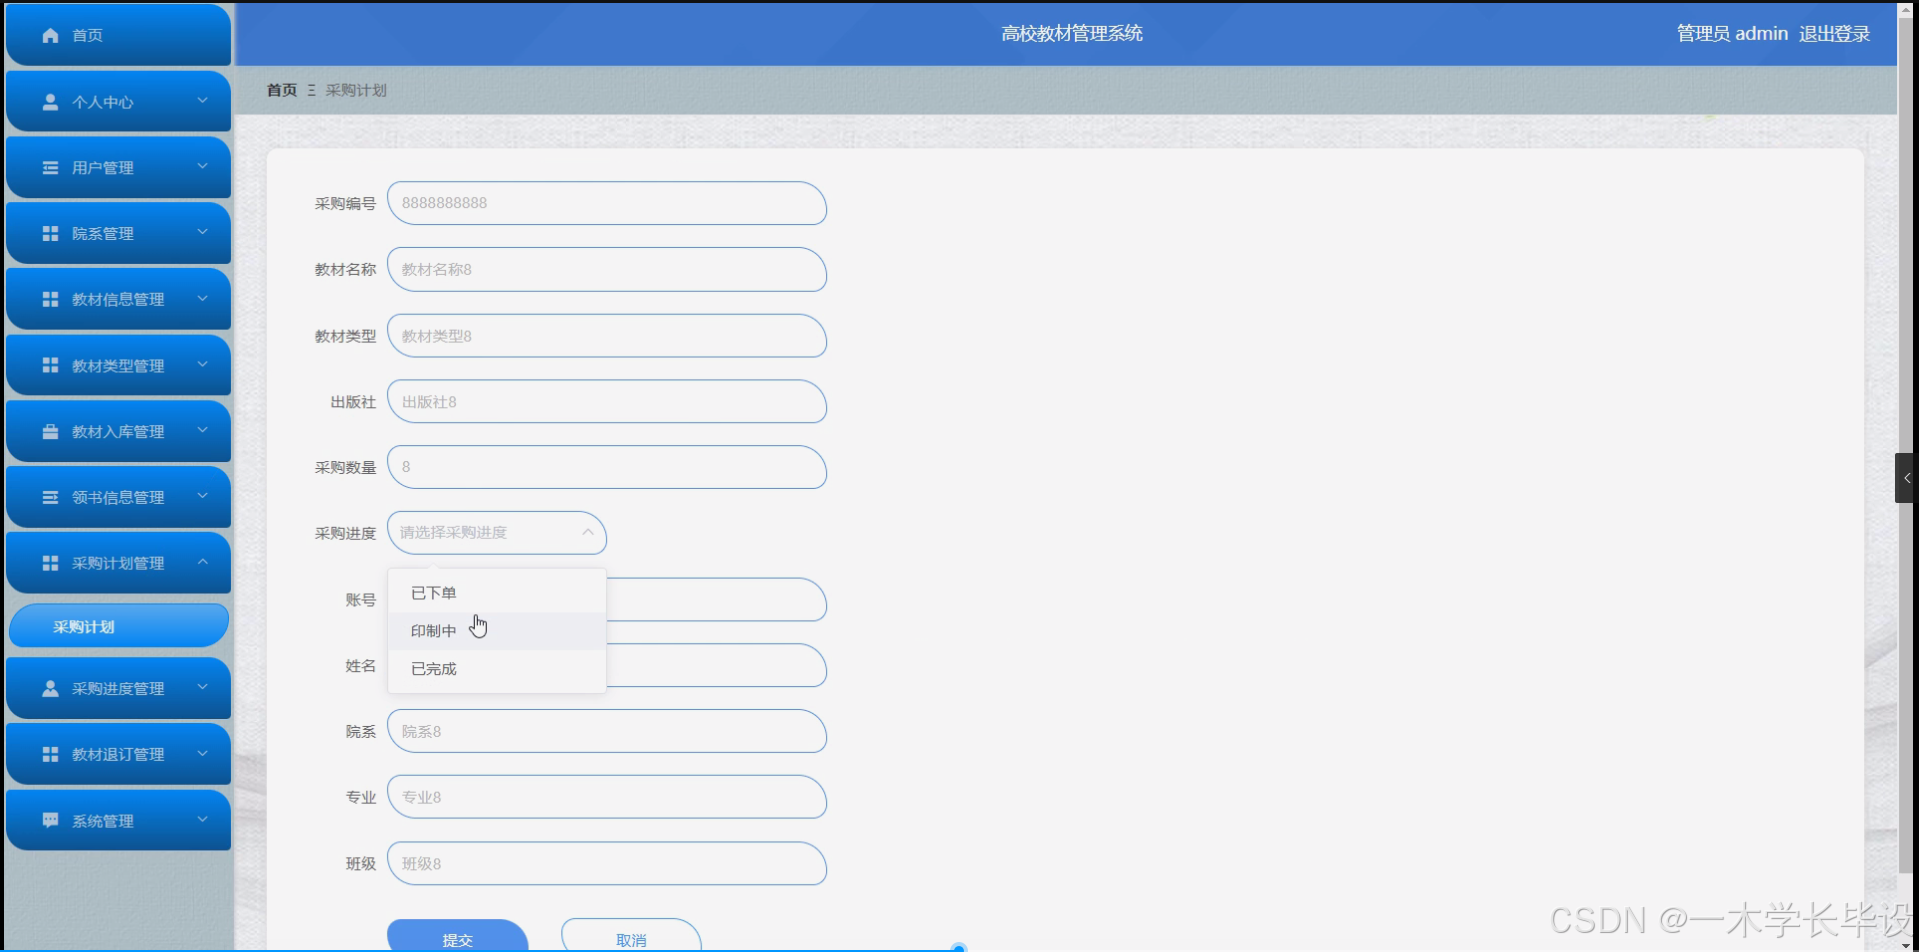Click the 出版社 input field
The height and width of the screenshot is (952, 1919).
coord(606,402)
